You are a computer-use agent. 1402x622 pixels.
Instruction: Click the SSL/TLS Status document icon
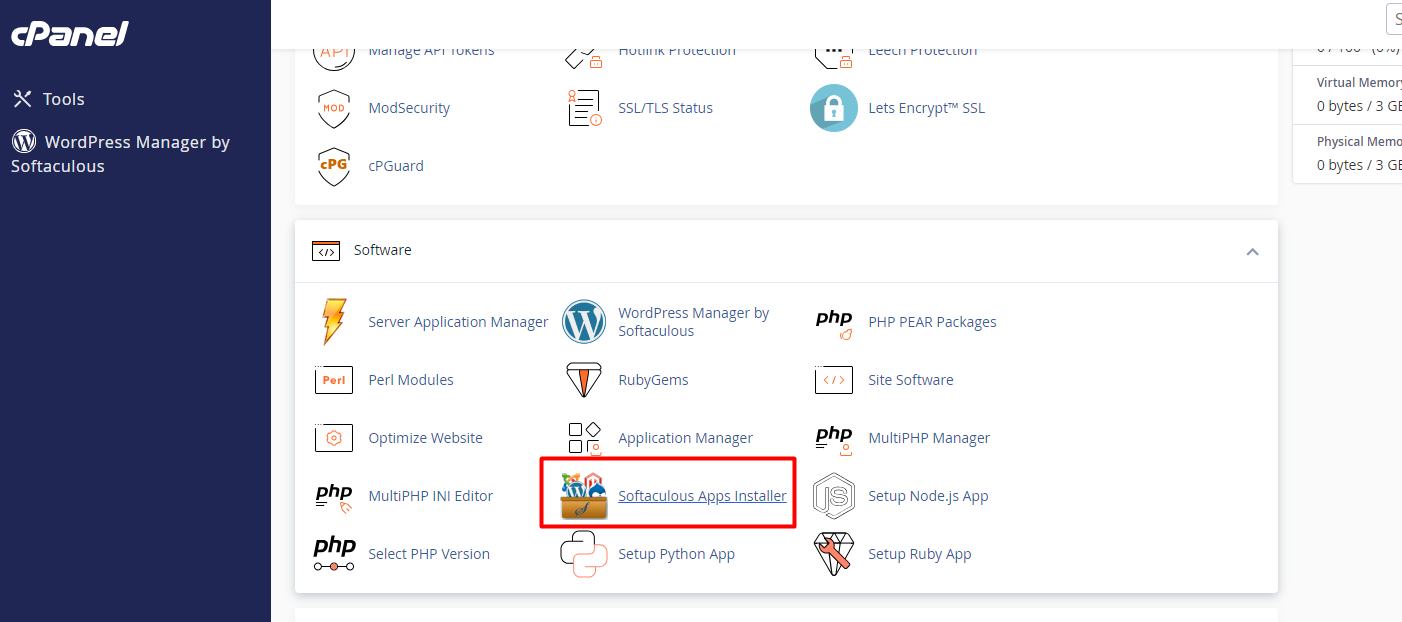[x=584, y=108]
